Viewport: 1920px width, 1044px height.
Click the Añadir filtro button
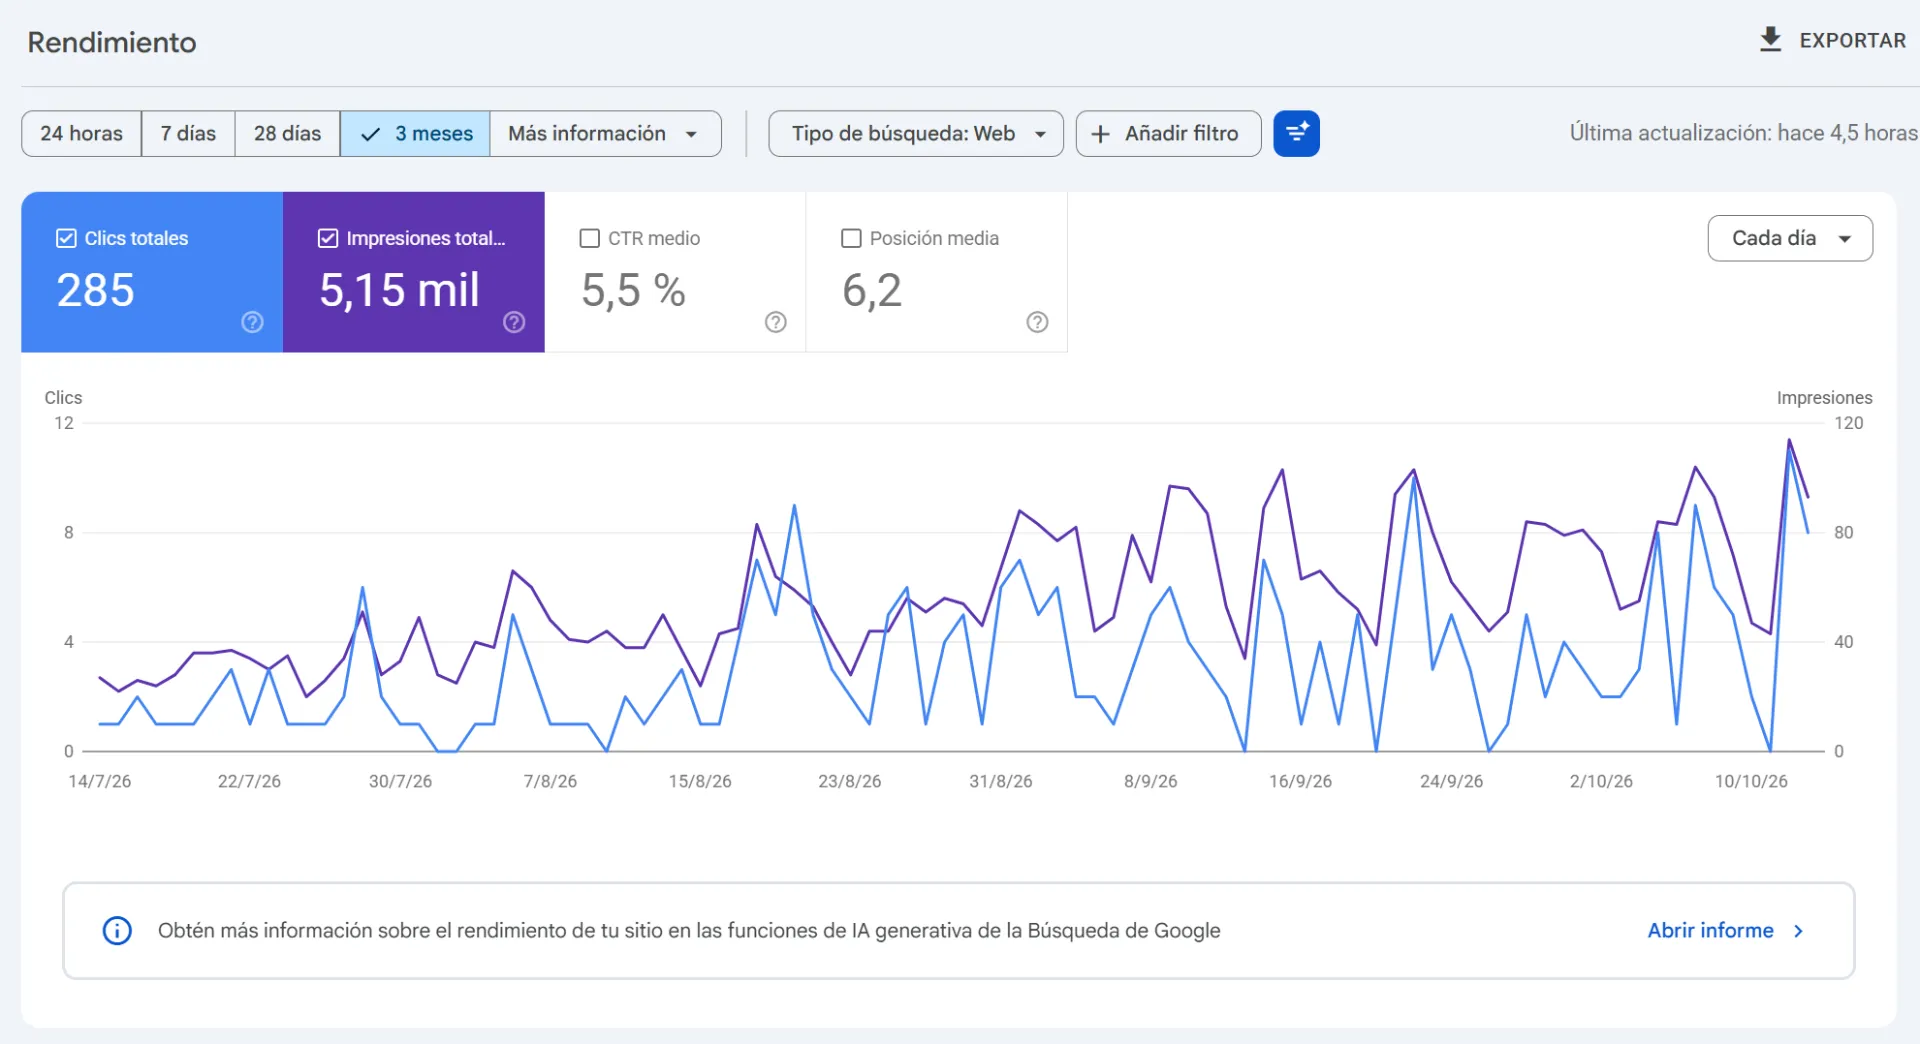click(1168, 134)
